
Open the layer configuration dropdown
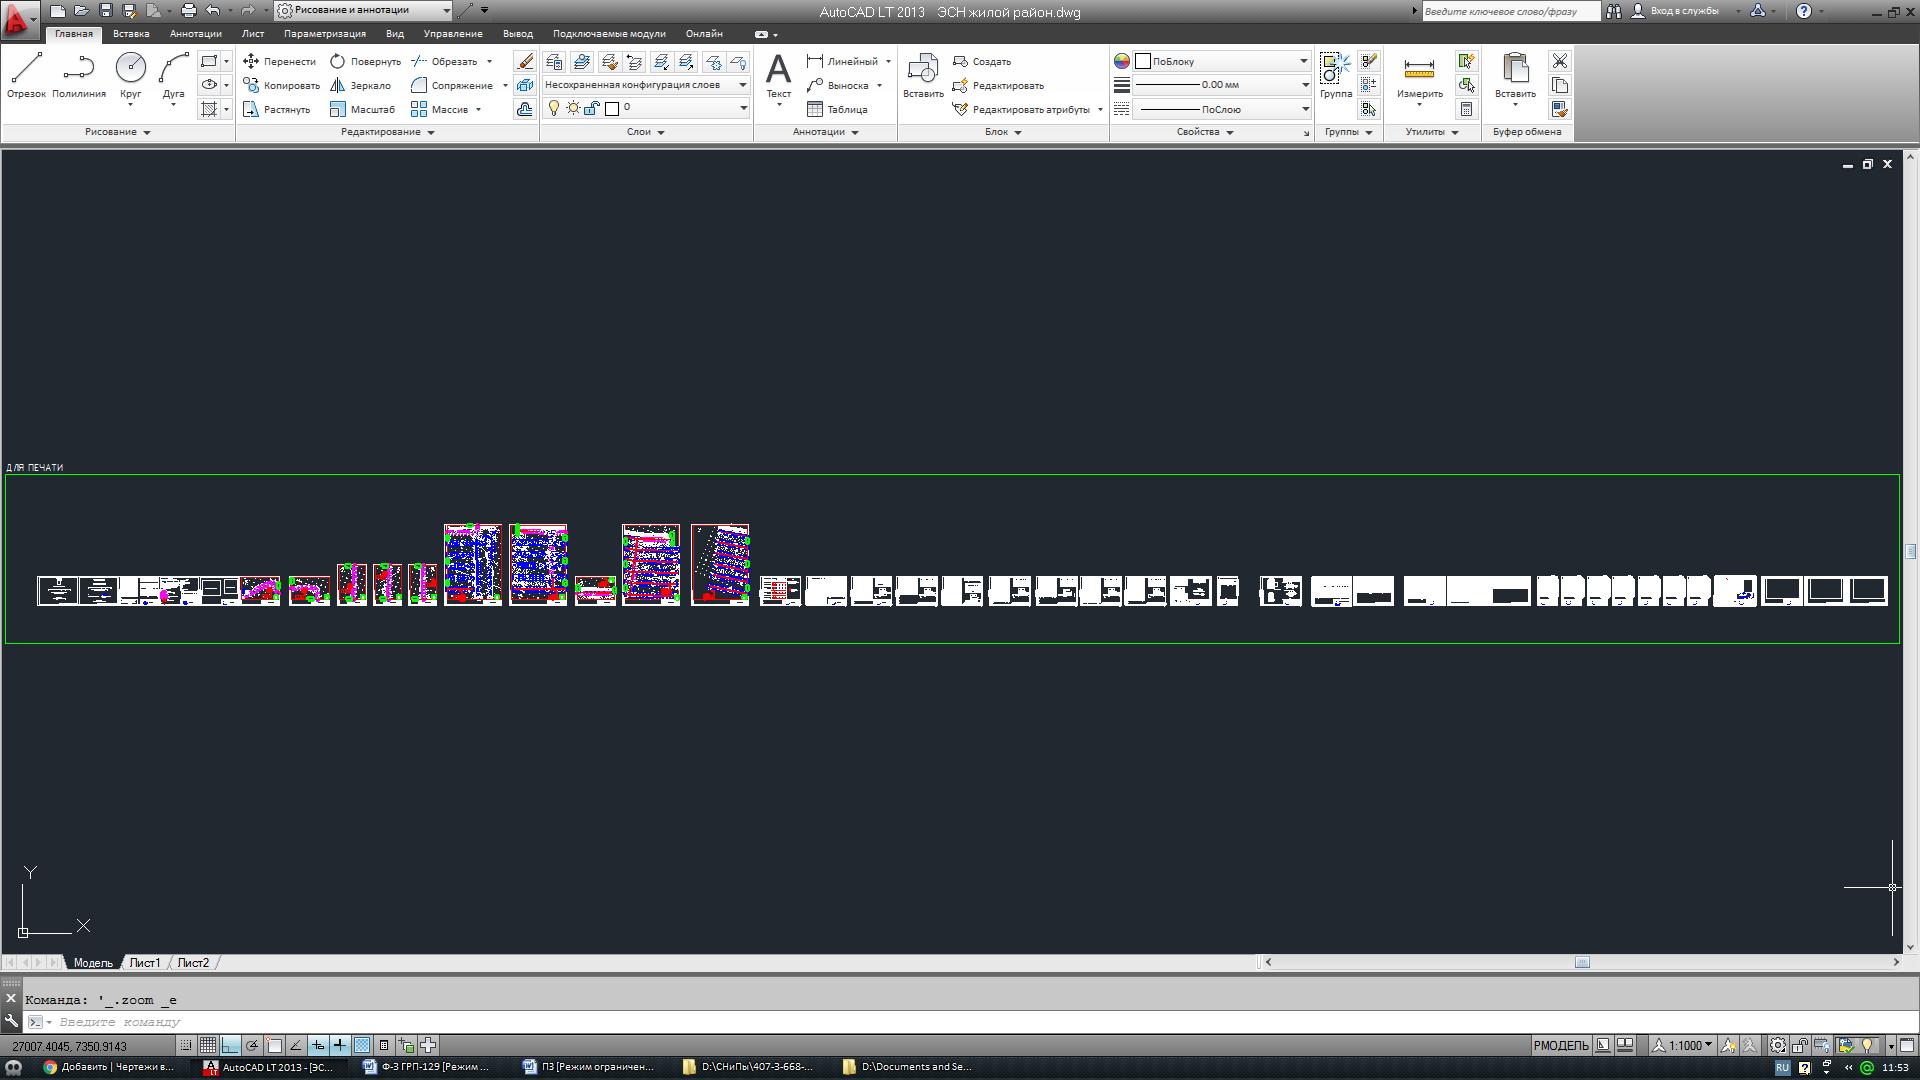645,85
